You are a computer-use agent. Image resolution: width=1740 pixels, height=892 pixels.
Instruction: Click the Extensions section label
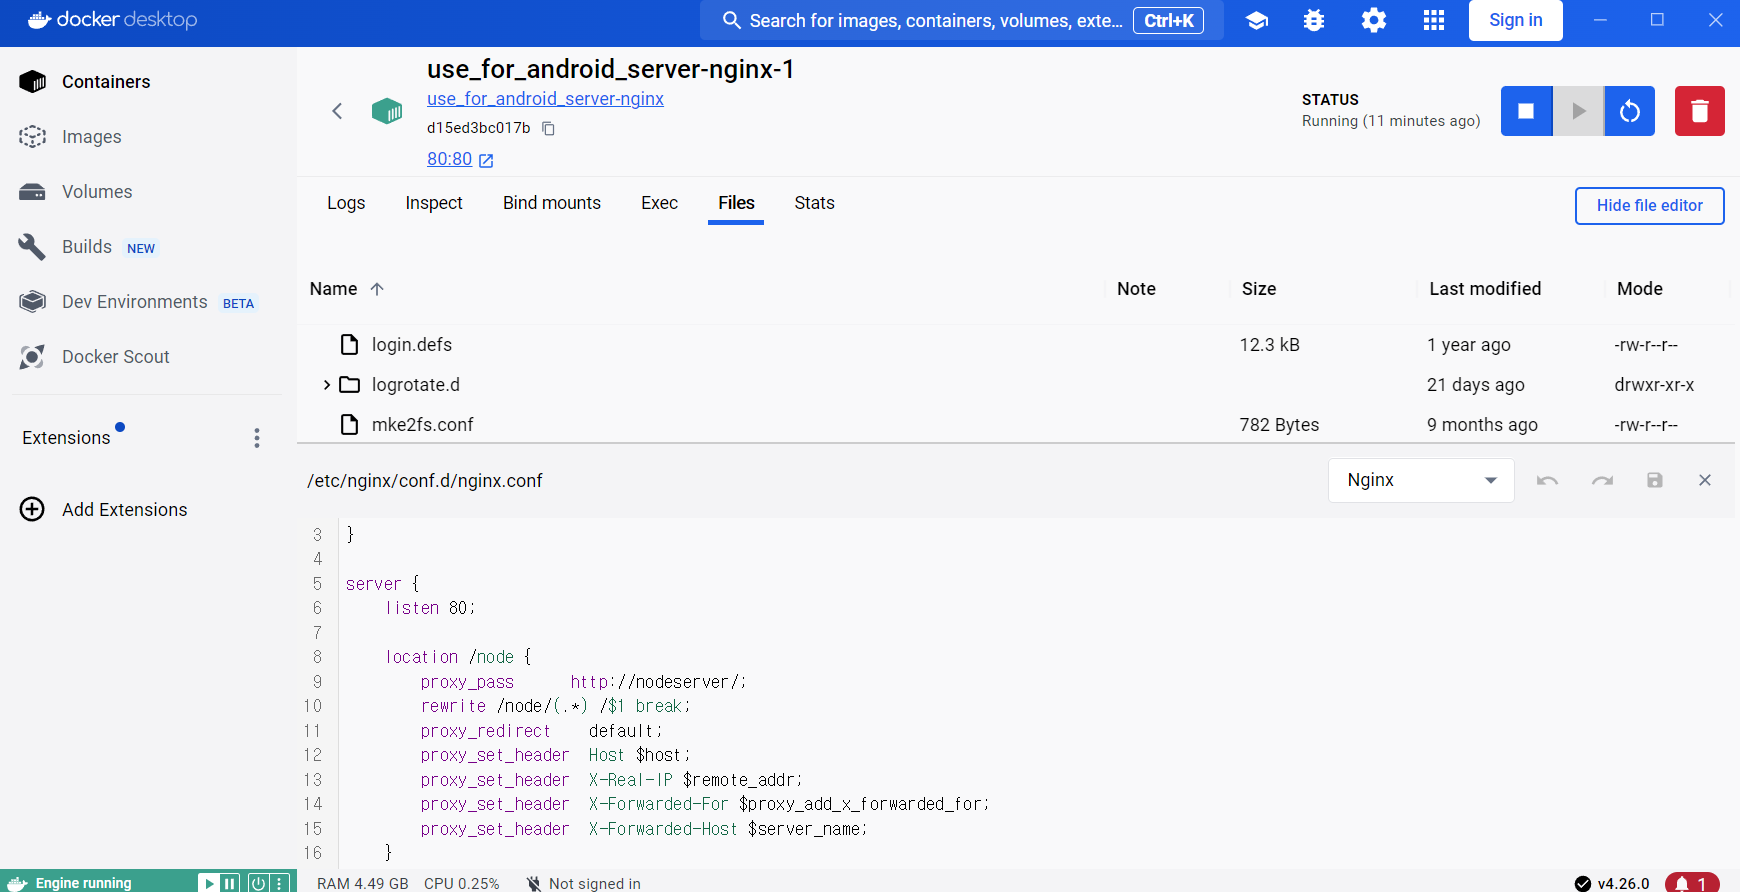66,438
